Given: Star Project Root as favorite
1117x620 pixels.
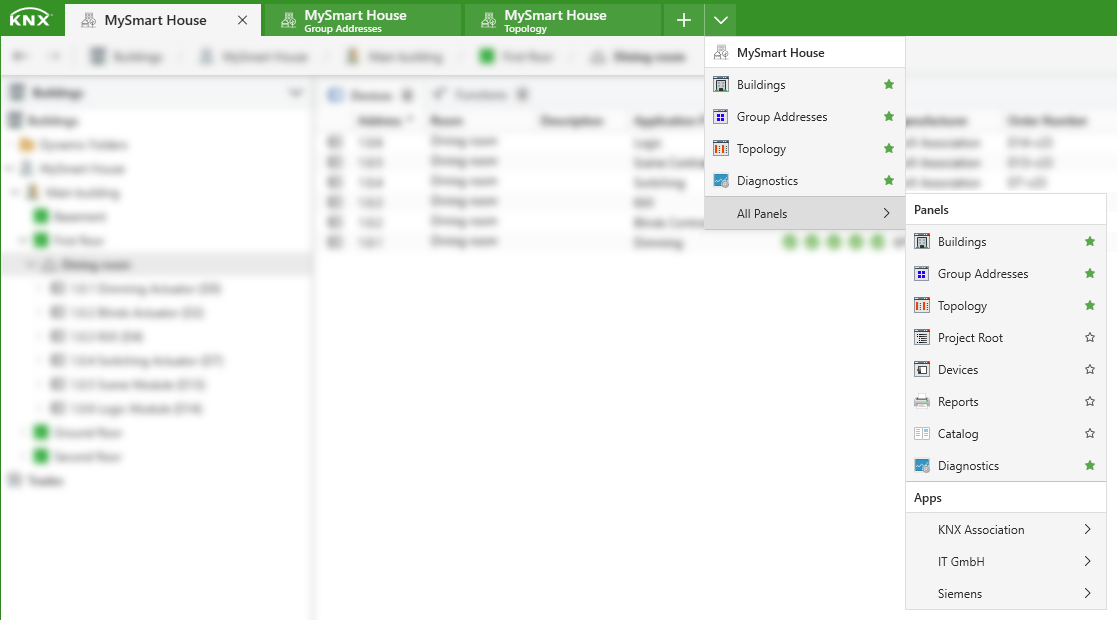Looking at the screenshot, I should coord(1089,338).
